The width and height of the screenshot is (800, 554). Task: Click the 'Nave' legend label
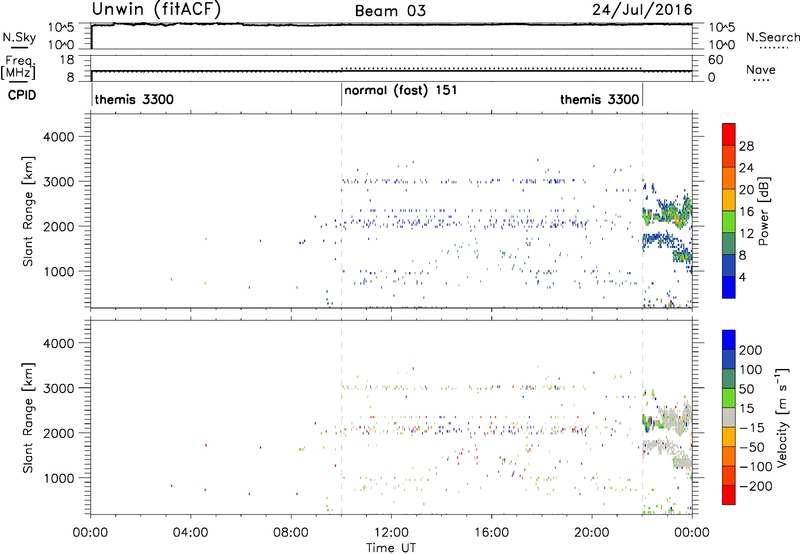[761, 70]
